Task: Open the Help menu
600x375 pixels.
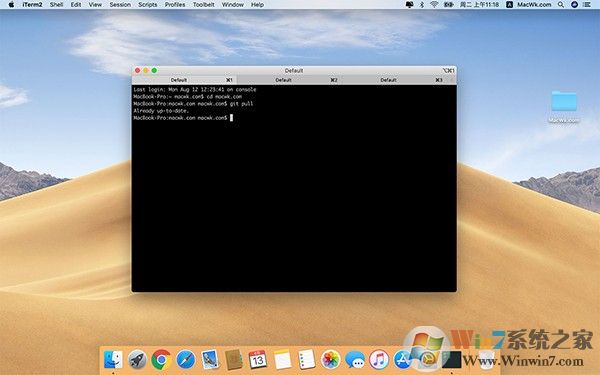Action: [x=258, y=5]
